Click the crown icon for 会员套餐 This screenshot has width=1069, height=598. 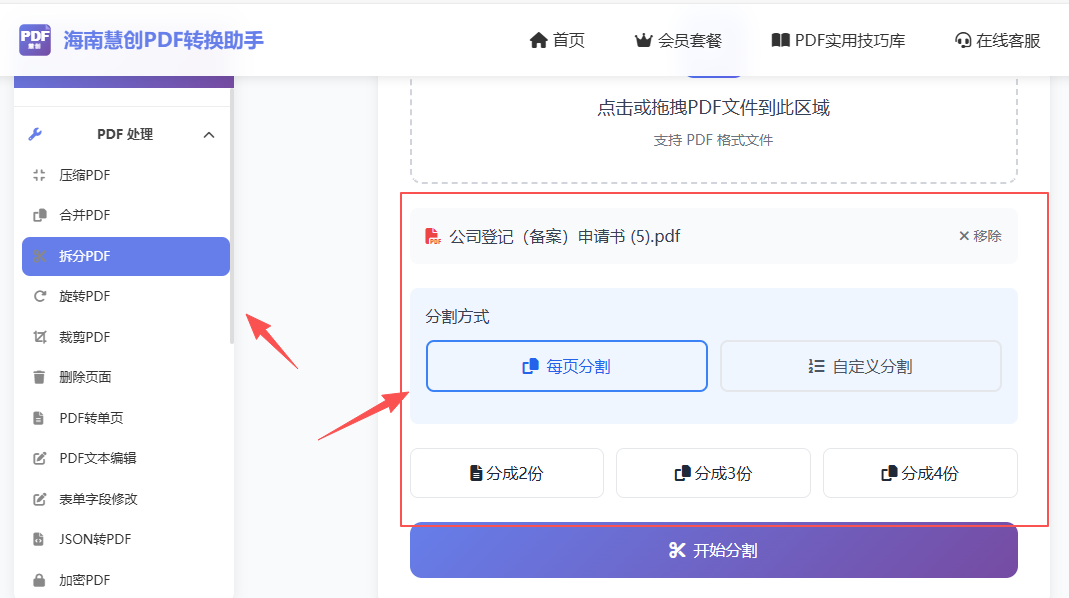click(643, 40)
